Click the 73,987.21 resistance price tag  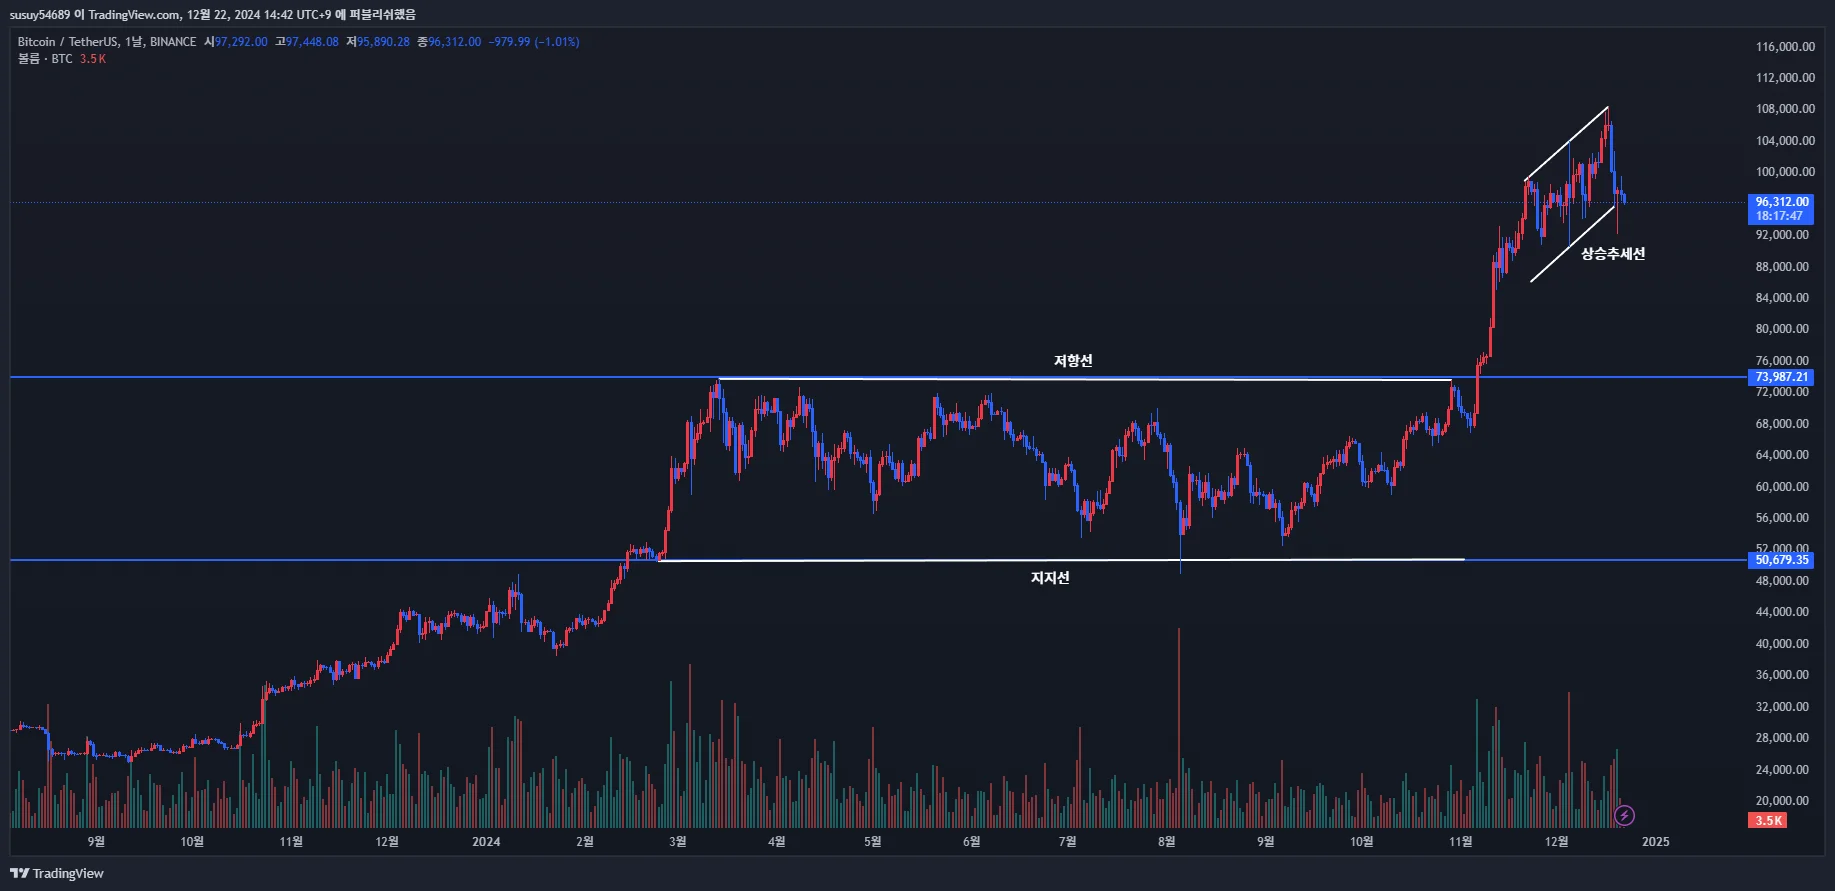click(1782, 377)
